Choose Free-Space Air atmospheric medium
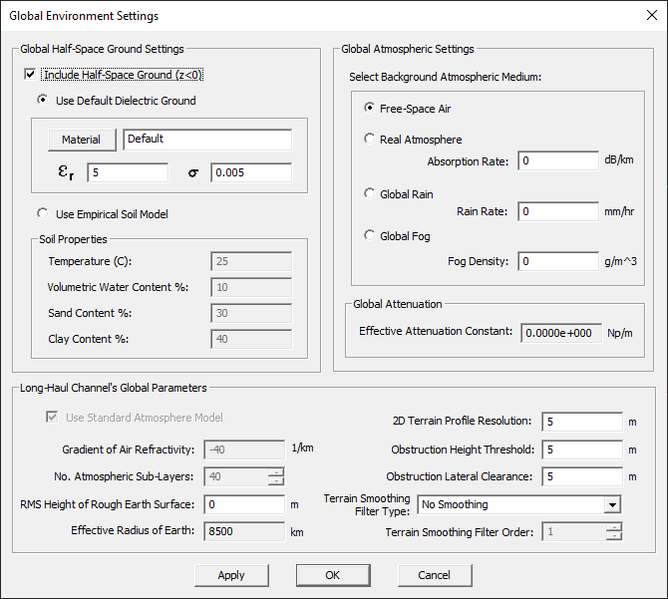This screenshot has height=599, width=668. (x=370, y=108)
